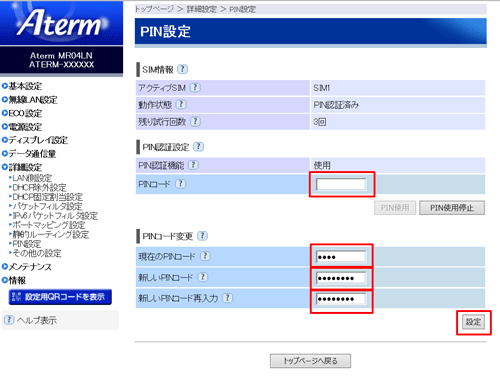
Task: Click help icon next to 新しいPINコード再入力
Action: pos(227,298)
